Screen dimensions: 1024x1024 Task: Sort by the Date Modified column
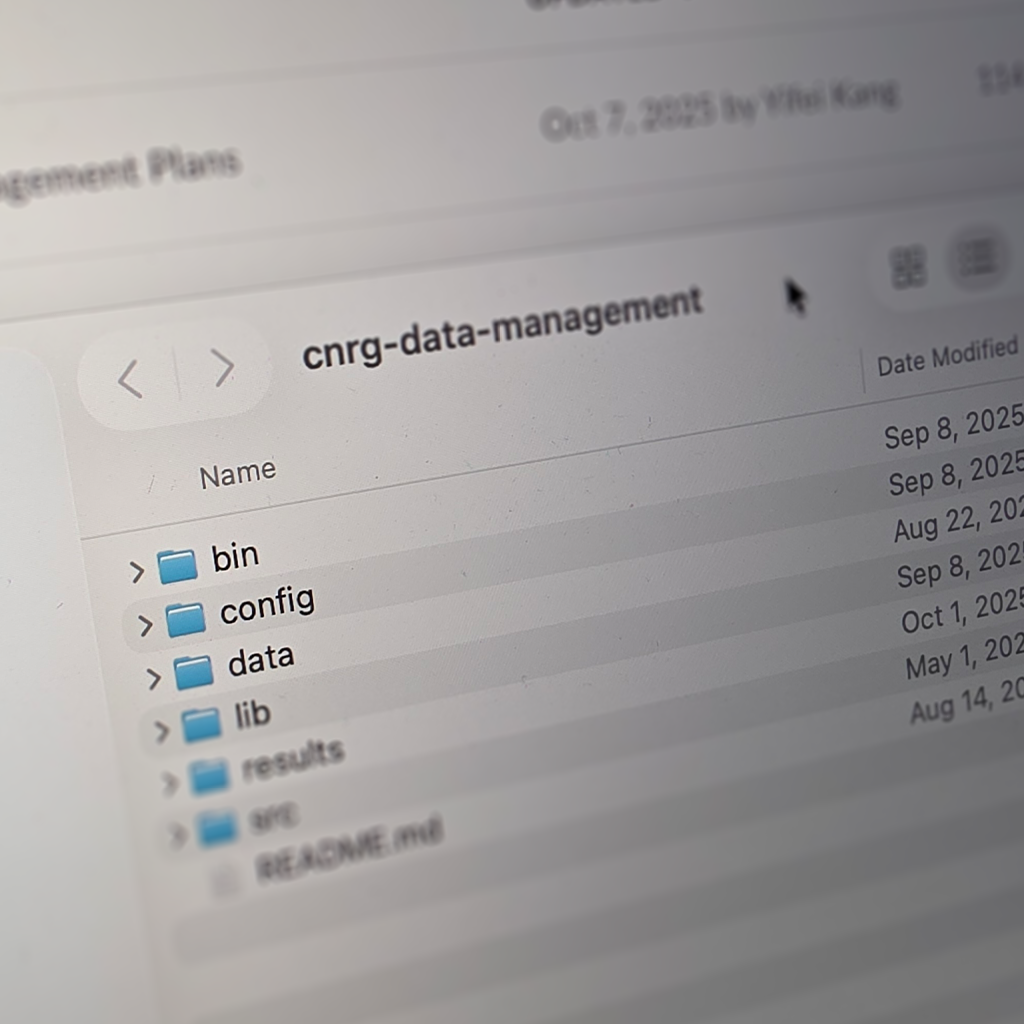pos(946,356)
